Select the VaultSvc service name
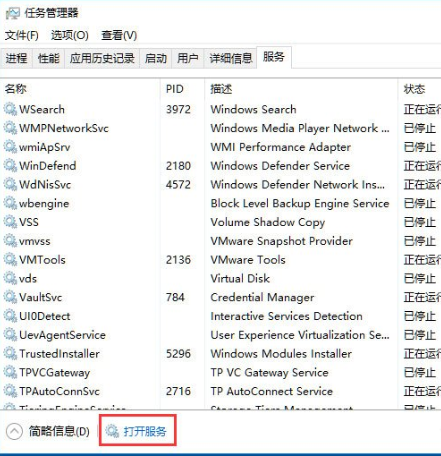 click(x=41, y=297)
